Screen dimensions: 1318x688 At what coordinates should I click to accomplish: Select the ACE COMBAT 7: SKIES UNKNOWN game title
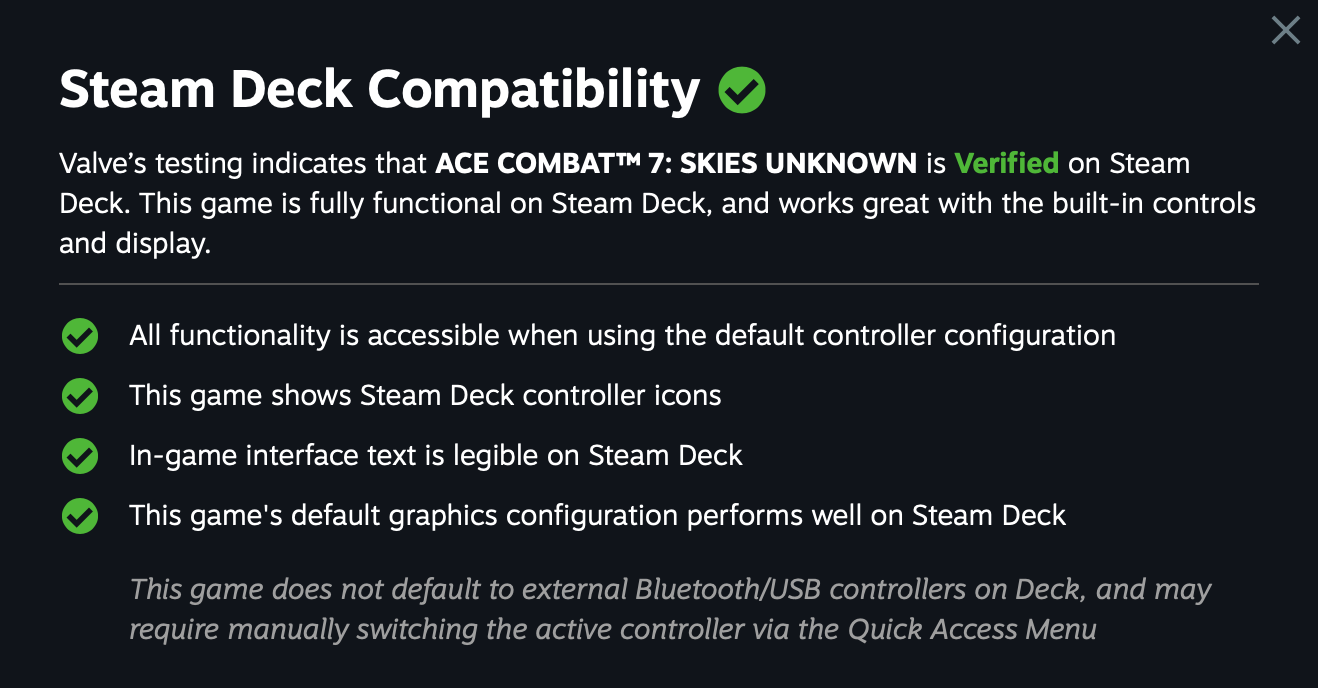676,163
